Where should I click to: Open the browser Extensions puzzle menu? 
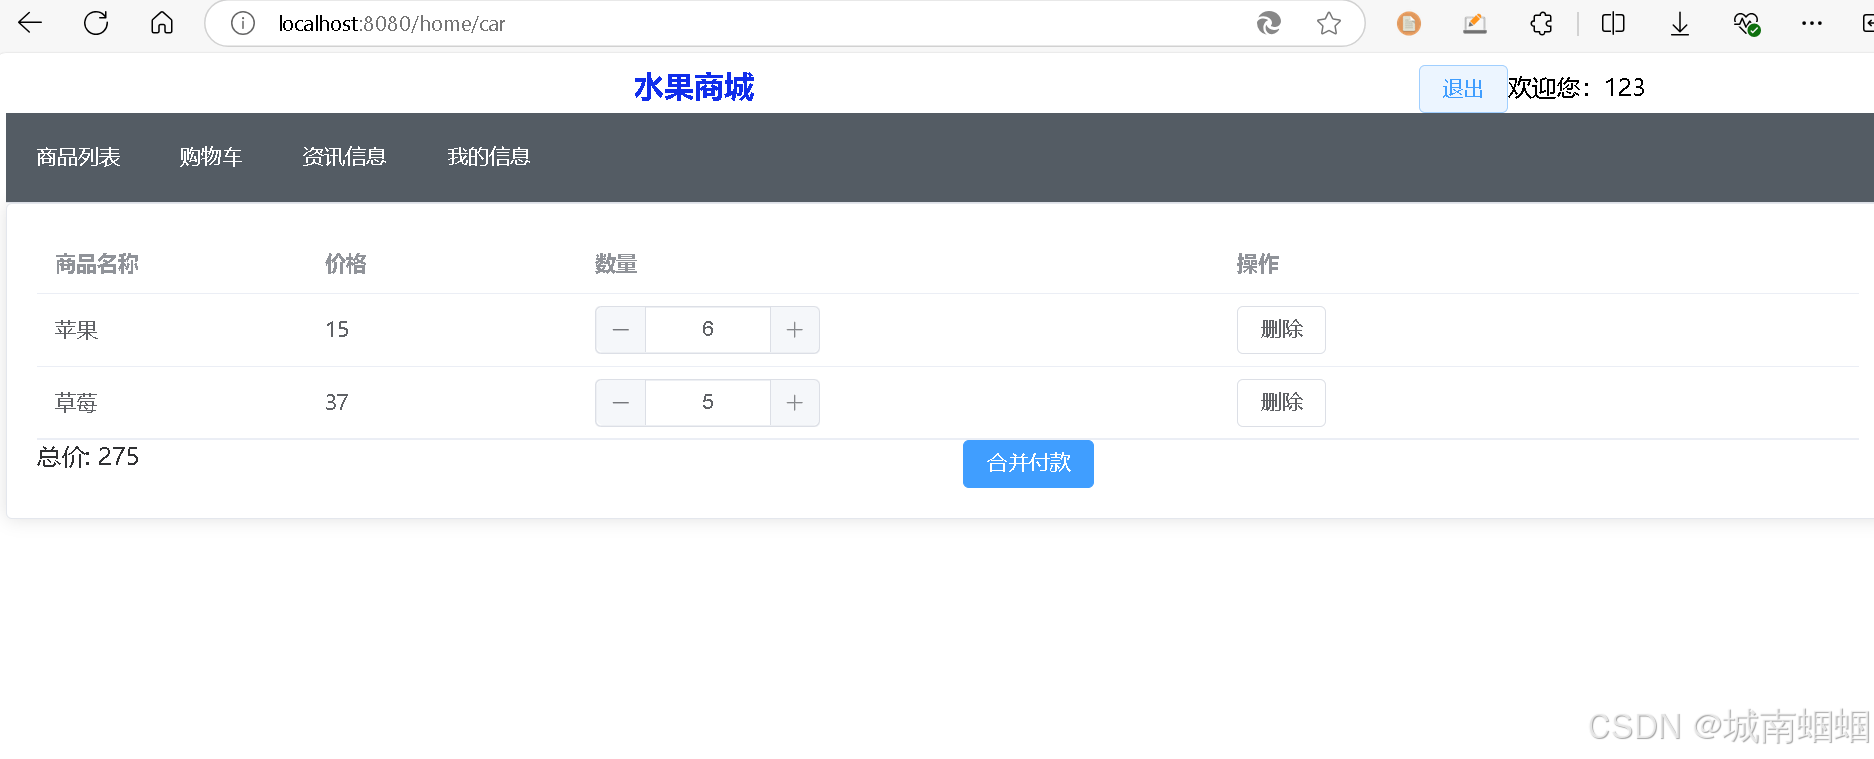pyautogui.click(x=1542, y=23)
